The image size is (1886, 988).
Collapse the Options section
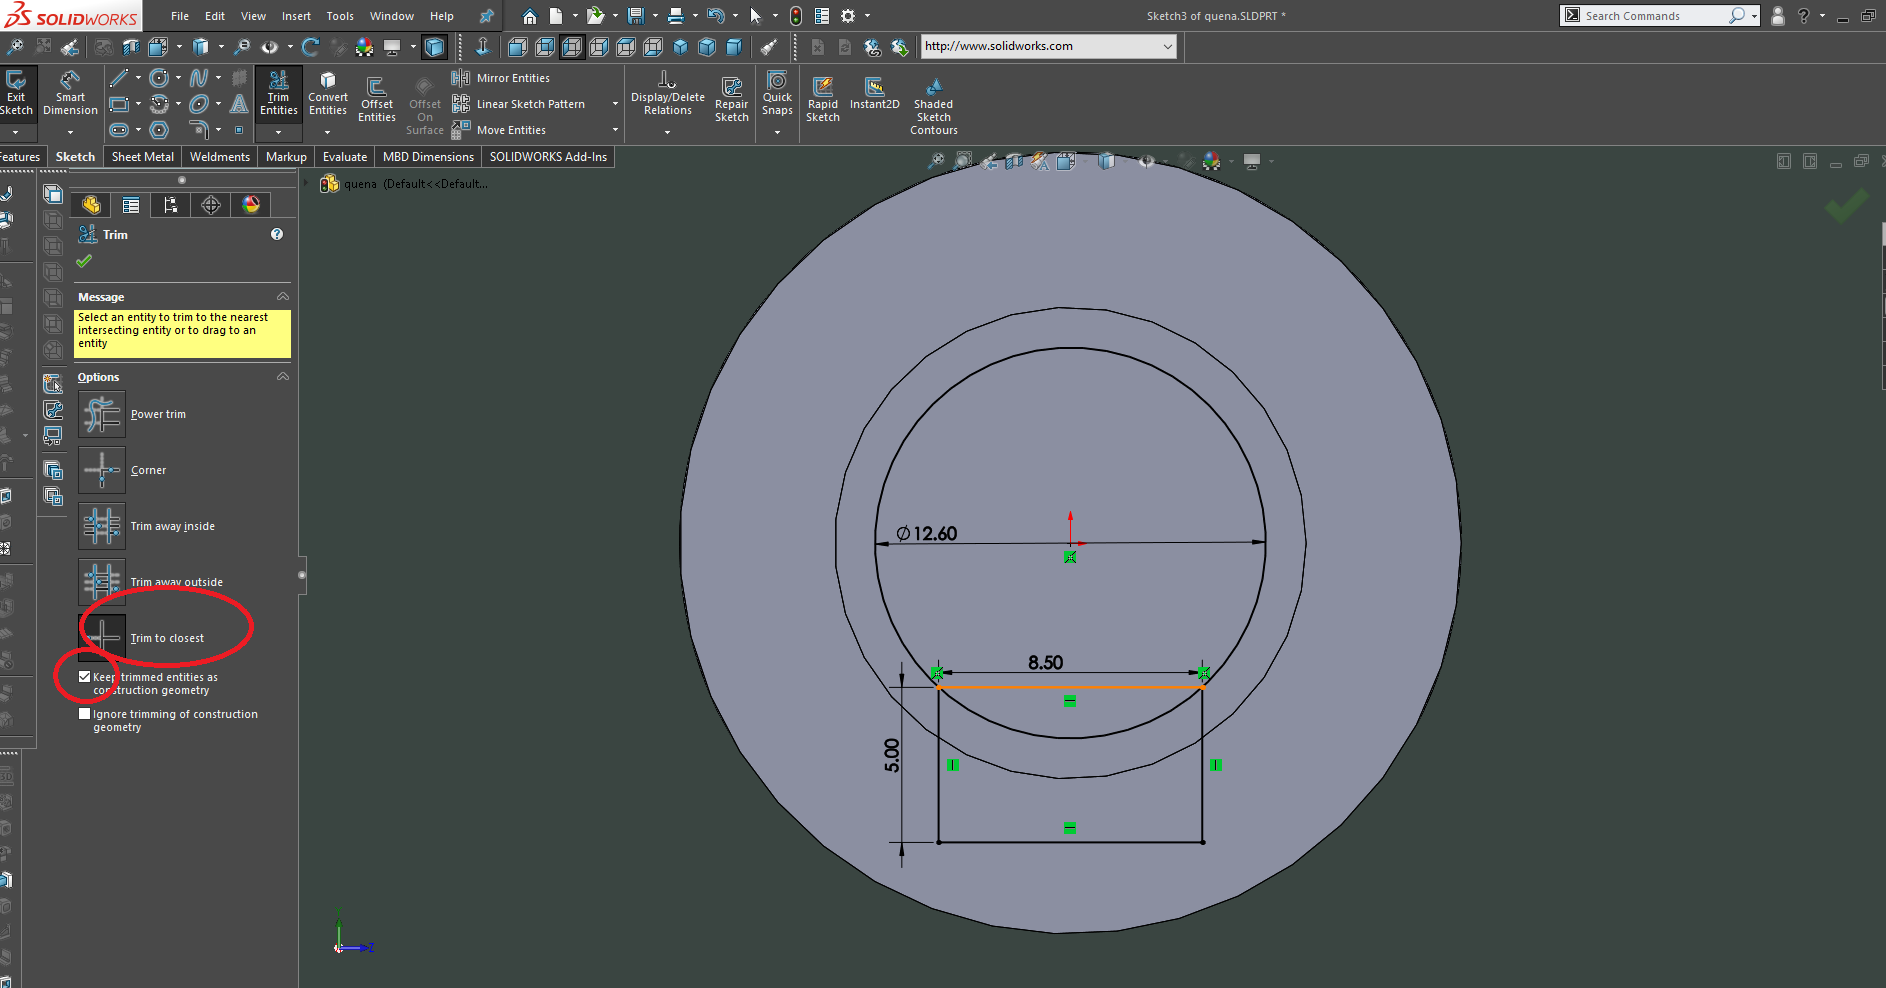[283, 377]
